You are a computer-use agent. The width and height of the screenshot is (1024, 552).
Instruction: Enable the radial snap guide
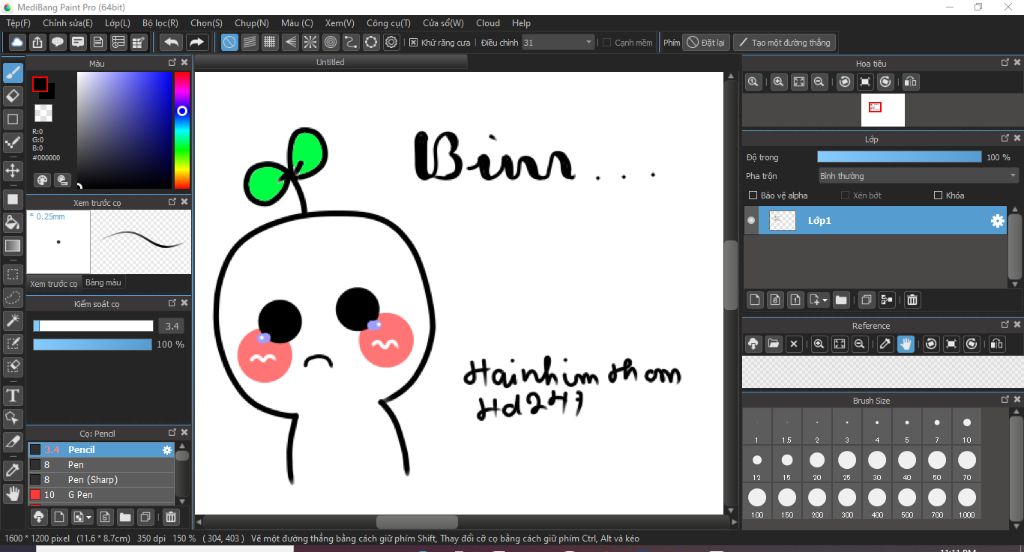(x=310, y=42)
